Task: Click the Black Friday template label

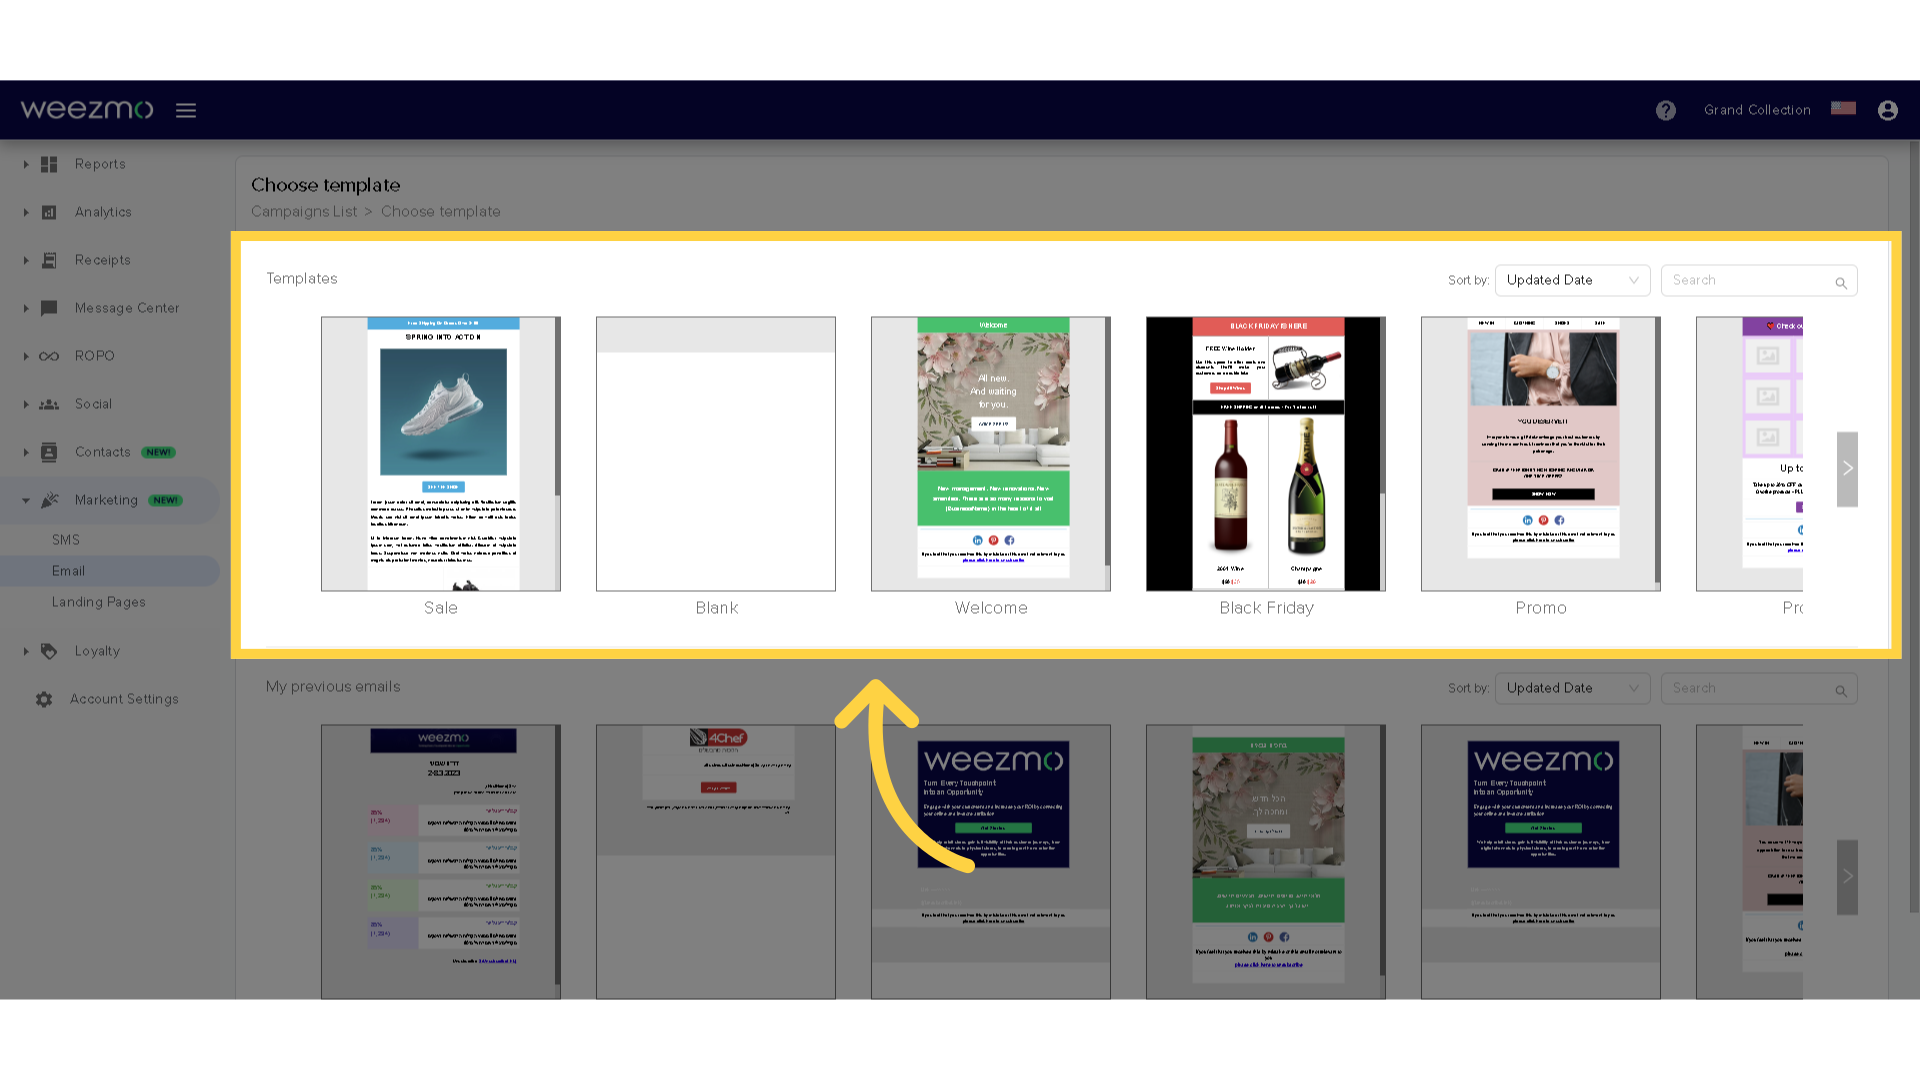Action: click(x=1266, y=608)
